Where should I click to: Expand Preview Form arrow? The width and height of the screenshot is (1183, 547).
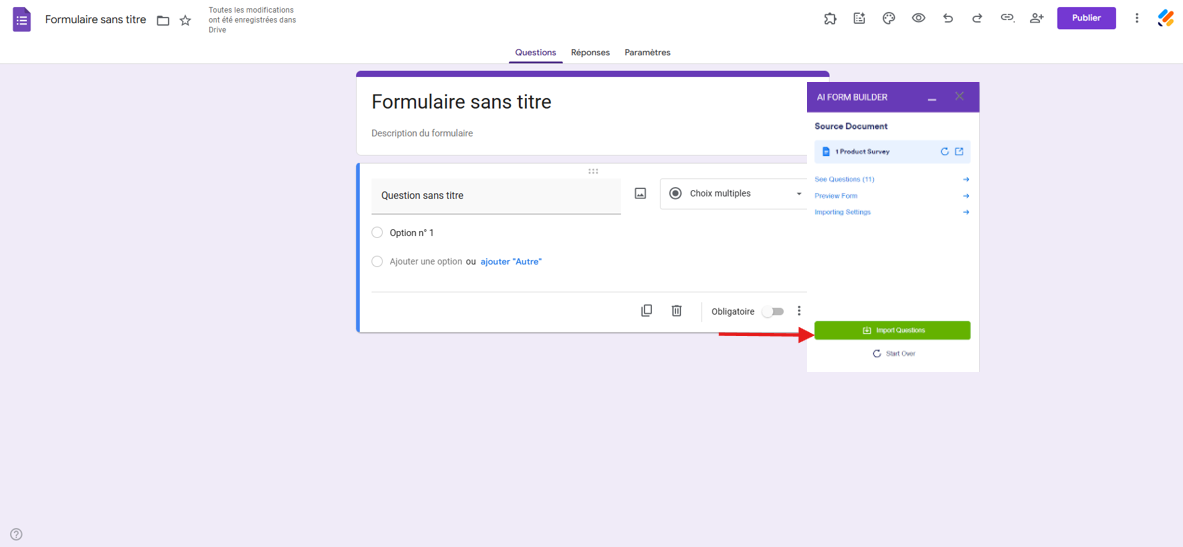[966, 196]
